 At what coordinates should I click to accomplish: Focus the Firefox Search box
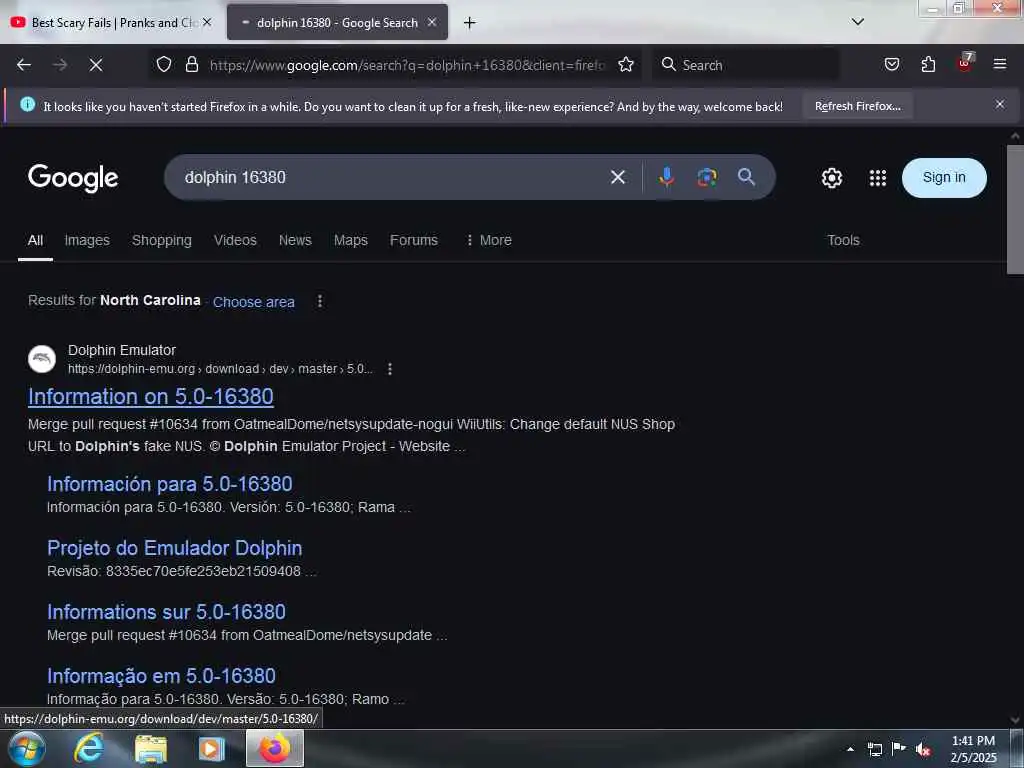pyautogui.click(x=747, y=65)
